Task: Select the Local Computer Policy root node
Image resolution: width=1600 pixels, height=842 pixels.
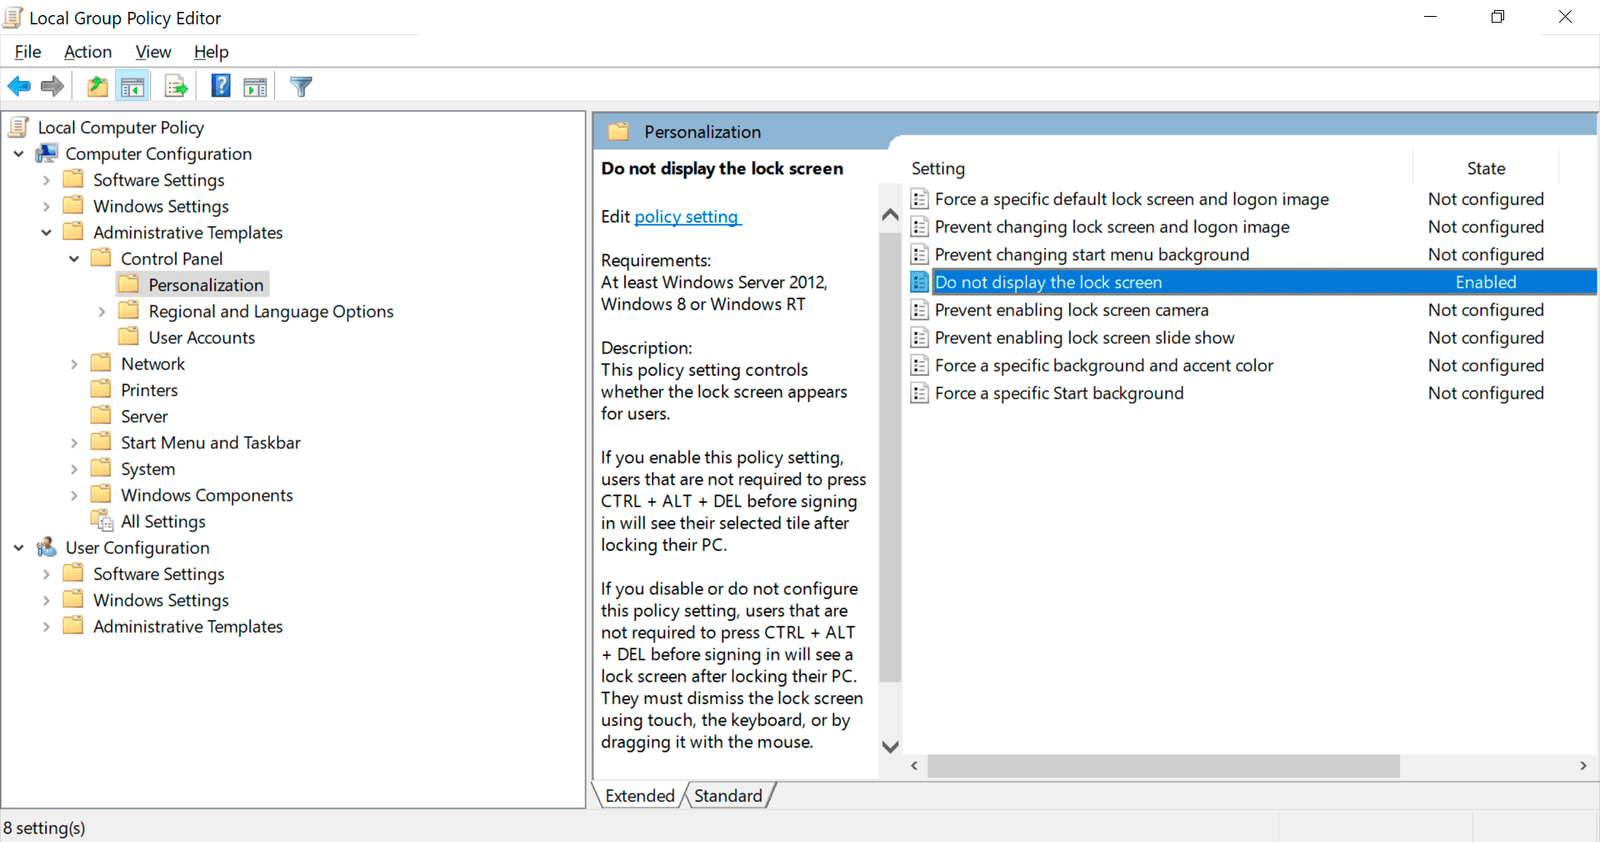Action: [121, 127]
